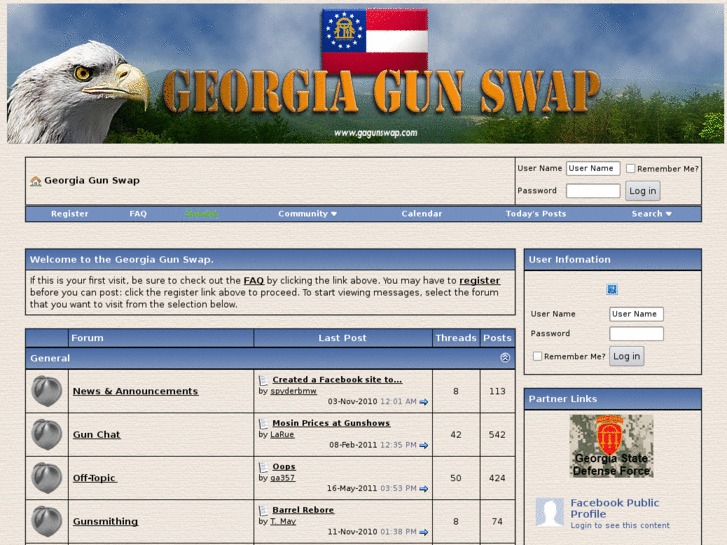Image resolution: width=727 pixels, height=545 pixels.
Task: Click the News & Announcements forum peach icon
Action: [x=47, y=391]
